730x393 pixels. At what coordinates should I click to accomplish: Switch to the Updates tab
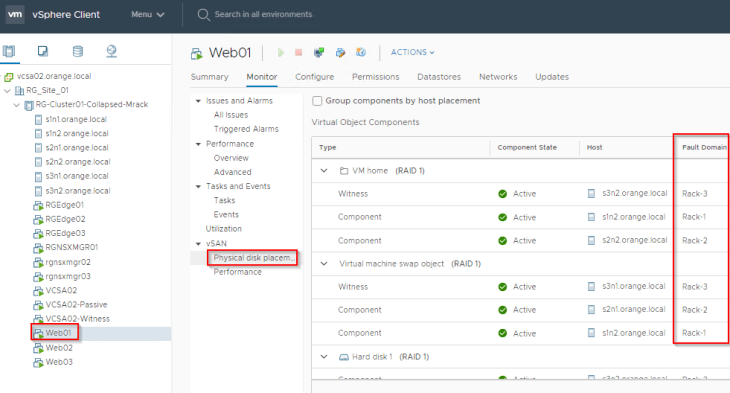(552, 77)
